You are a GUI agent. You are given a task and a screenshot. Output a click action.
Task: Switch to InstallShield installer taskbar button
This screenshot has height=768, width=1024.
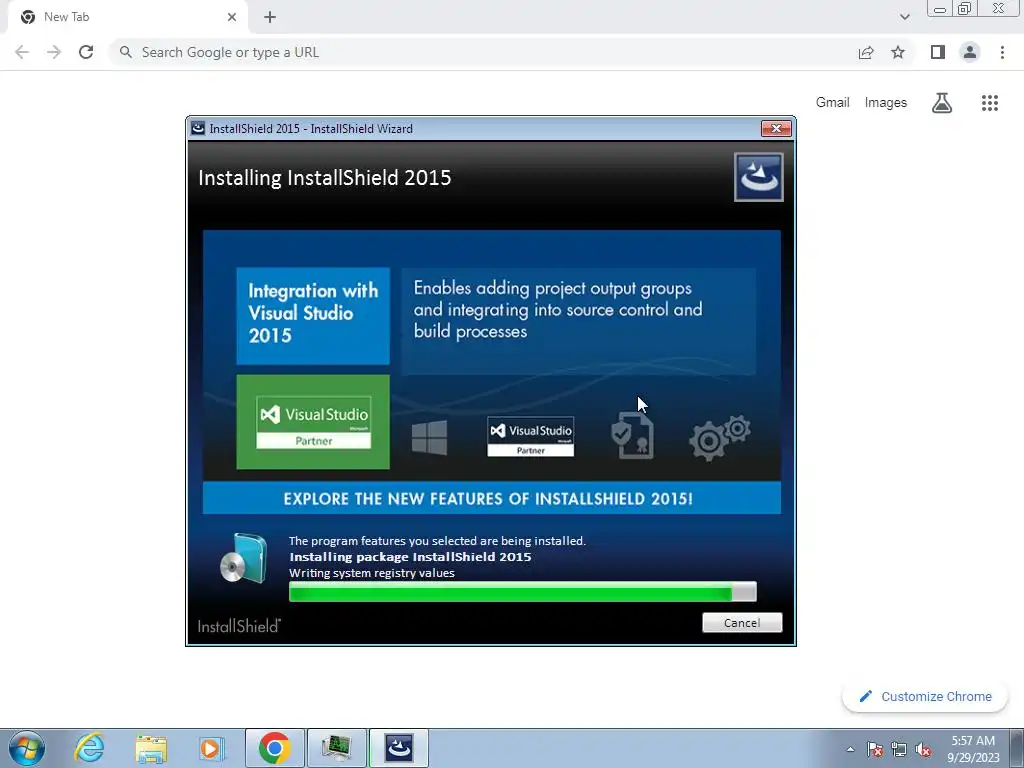398,748
